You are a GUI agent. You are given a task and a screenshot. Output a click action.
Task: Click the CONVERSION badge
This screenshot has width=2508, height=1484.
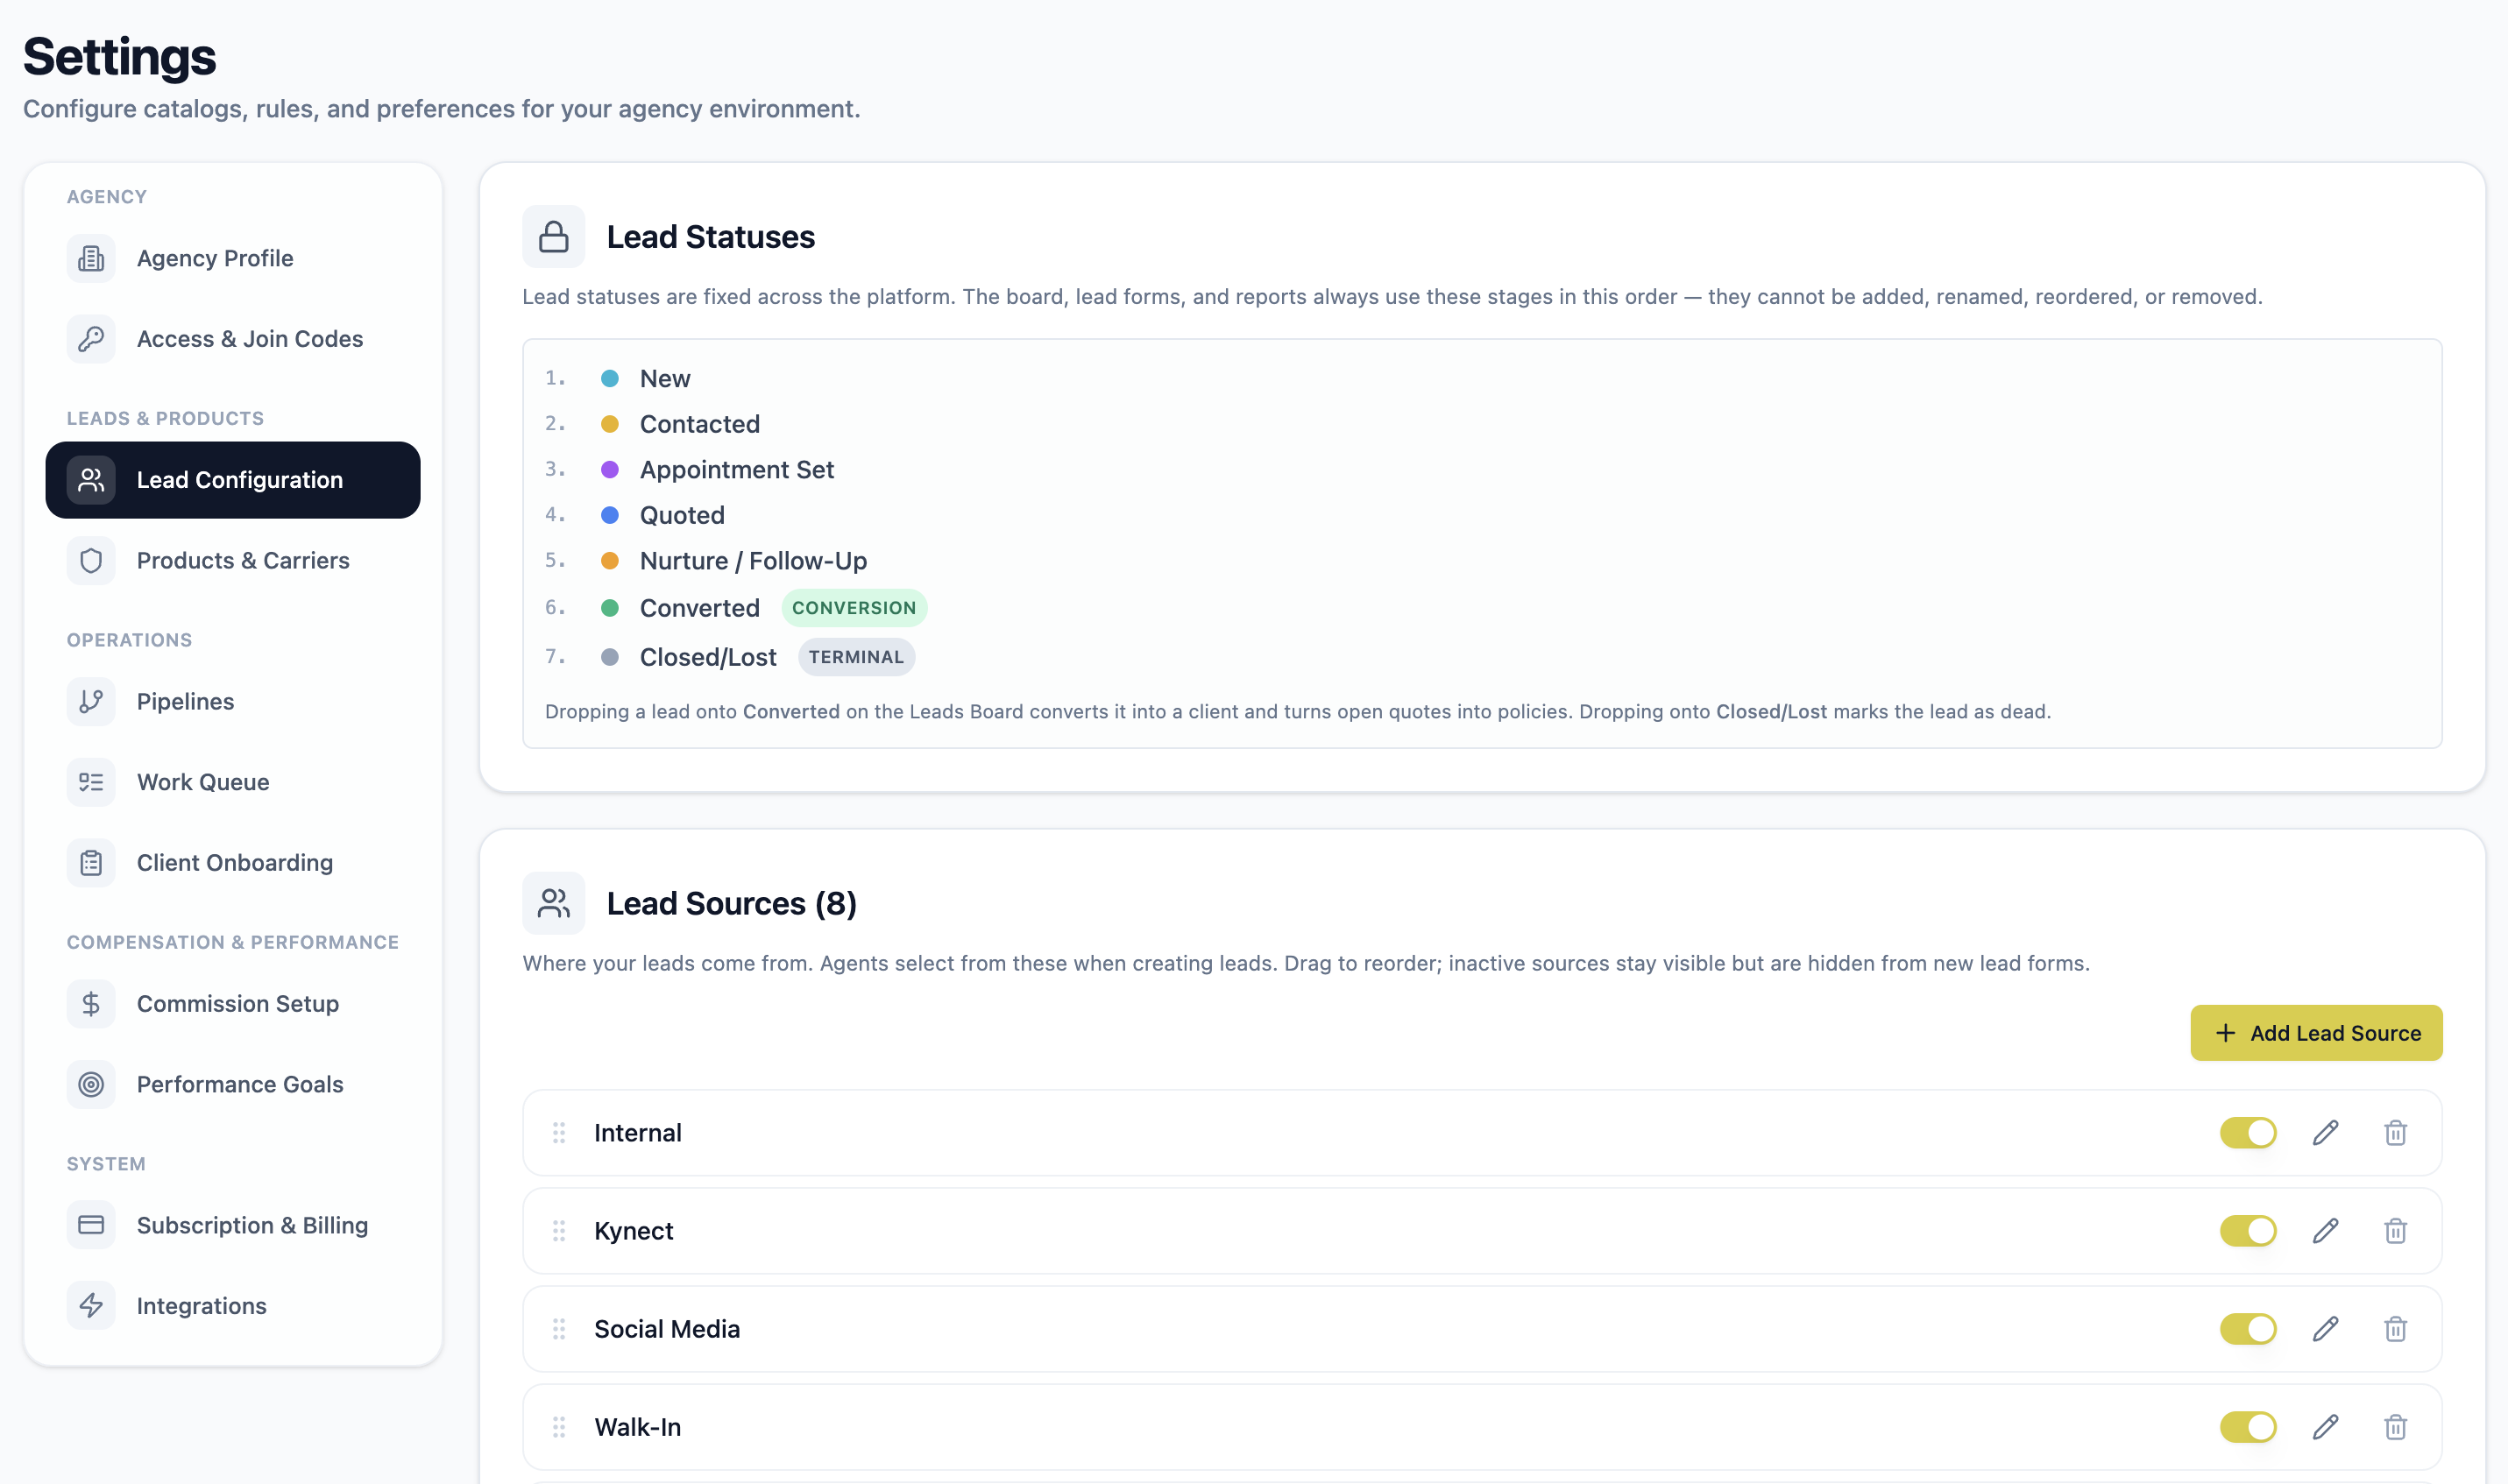[x=854, y=608]
